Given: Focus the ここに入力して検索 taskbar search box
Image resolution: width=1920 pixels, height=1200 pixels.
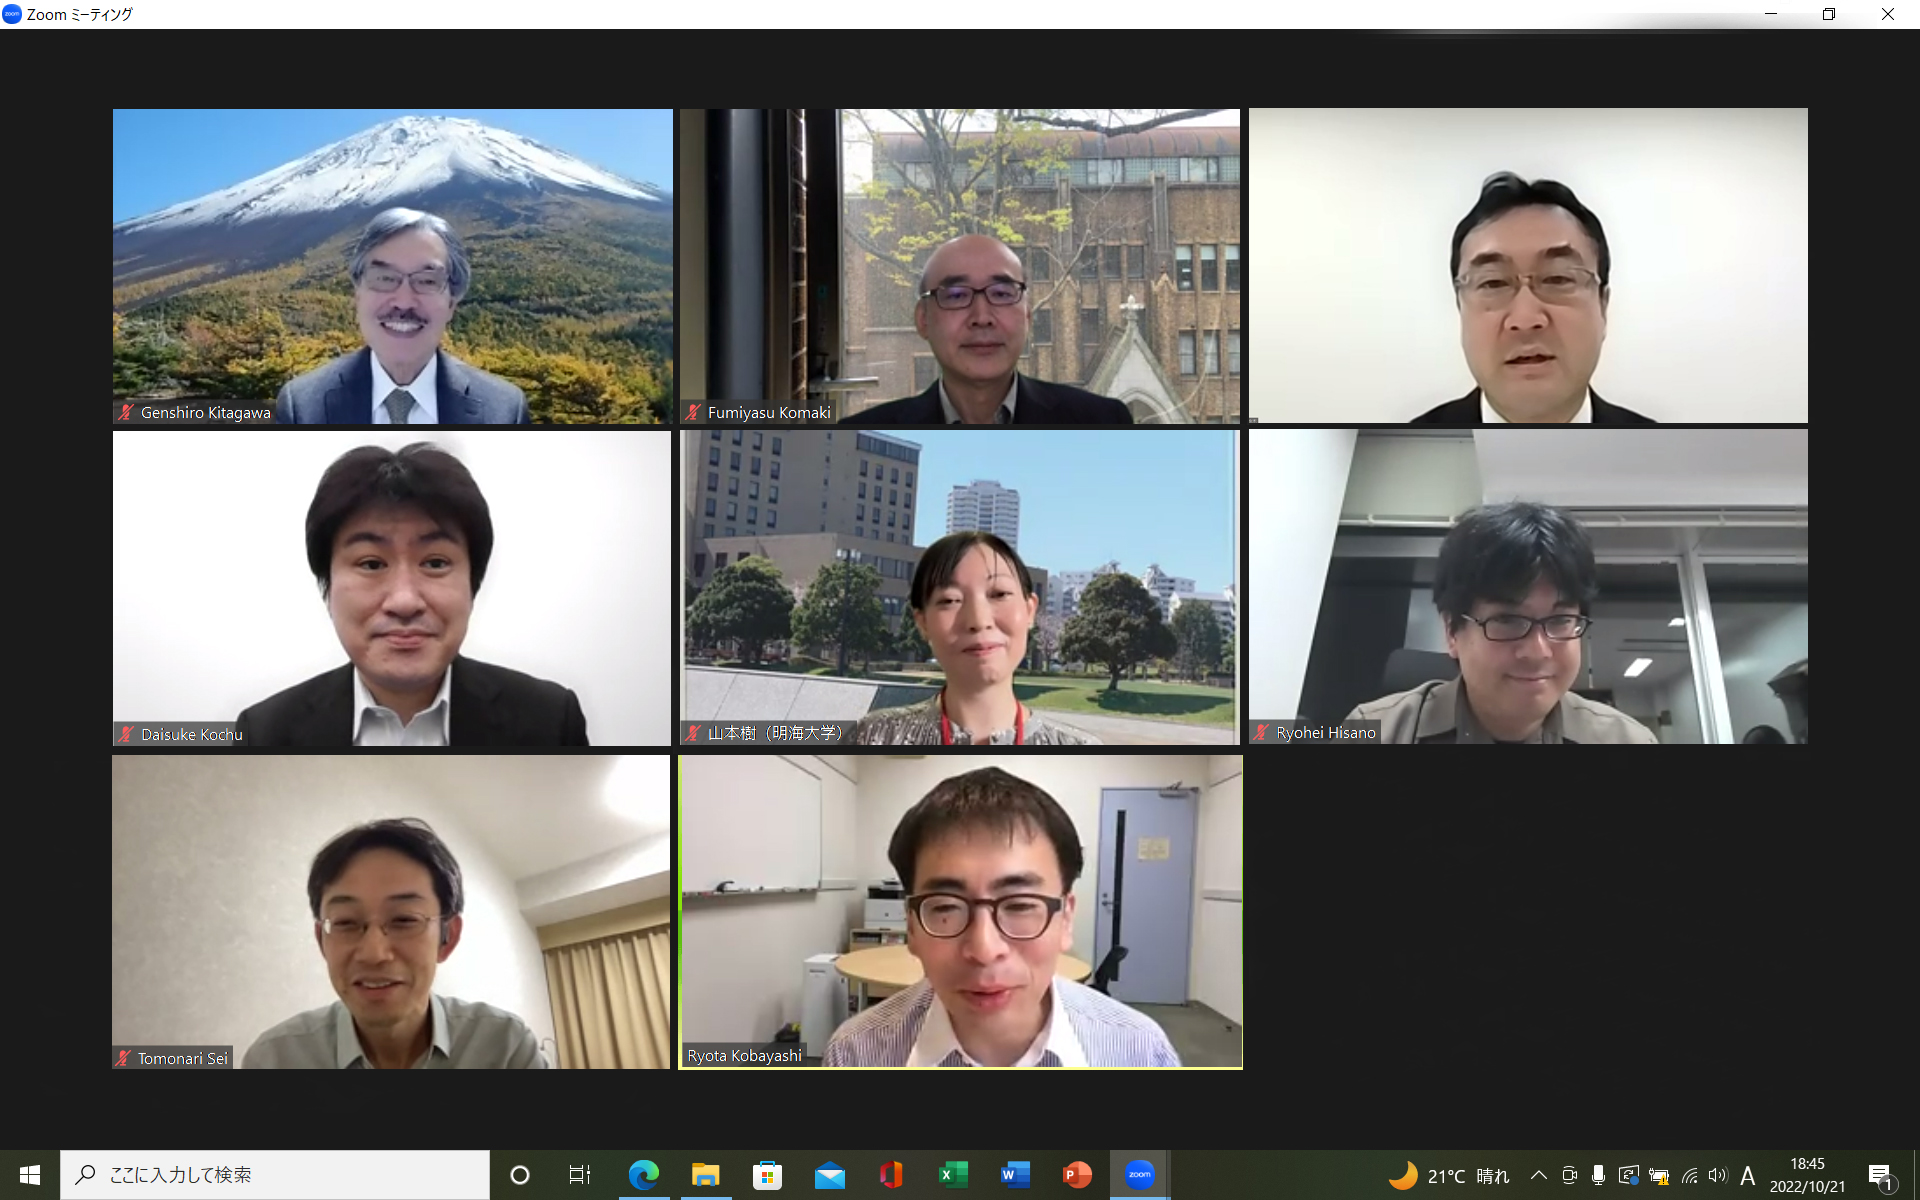Looking at the screenshot, I should (x=275, y=1175).
